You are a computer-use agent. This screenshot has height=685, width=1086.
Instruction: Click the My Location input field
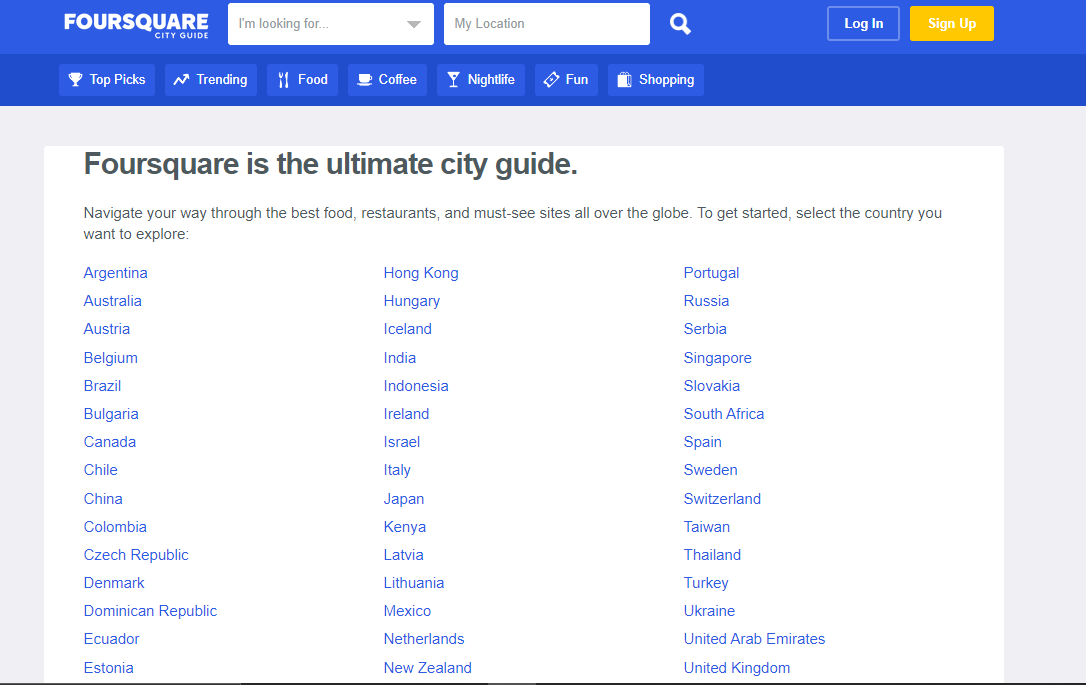[546, 24]
